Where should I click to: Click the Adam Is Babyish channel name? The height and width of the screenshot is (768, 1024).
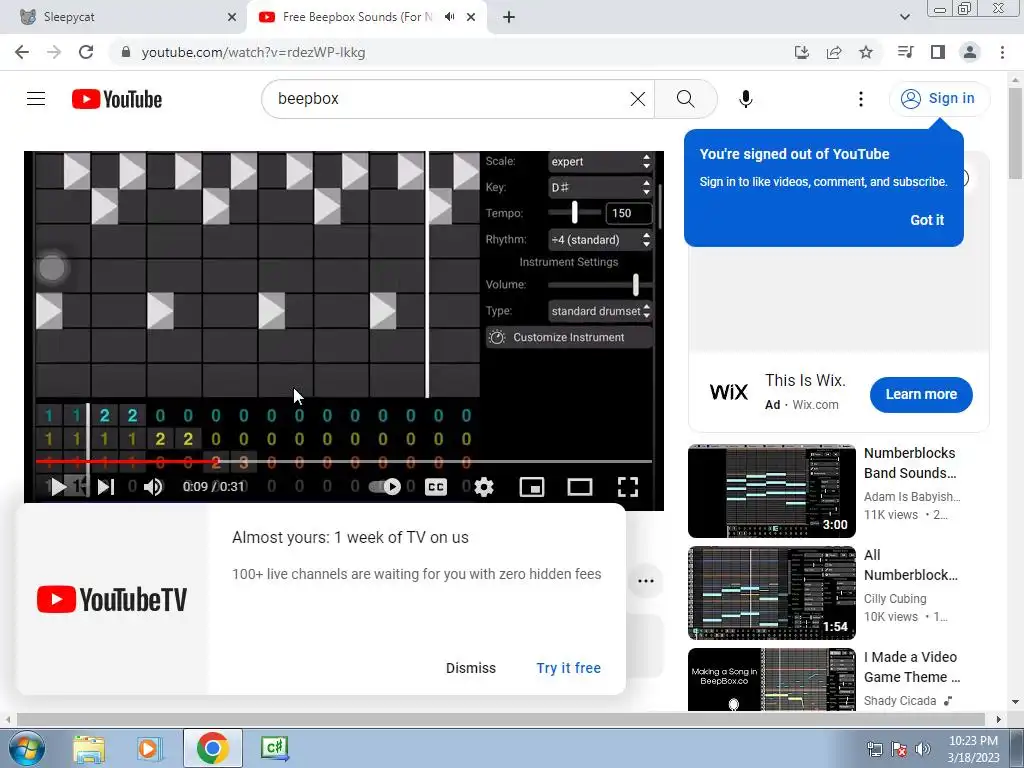click(x=912, y=496)
